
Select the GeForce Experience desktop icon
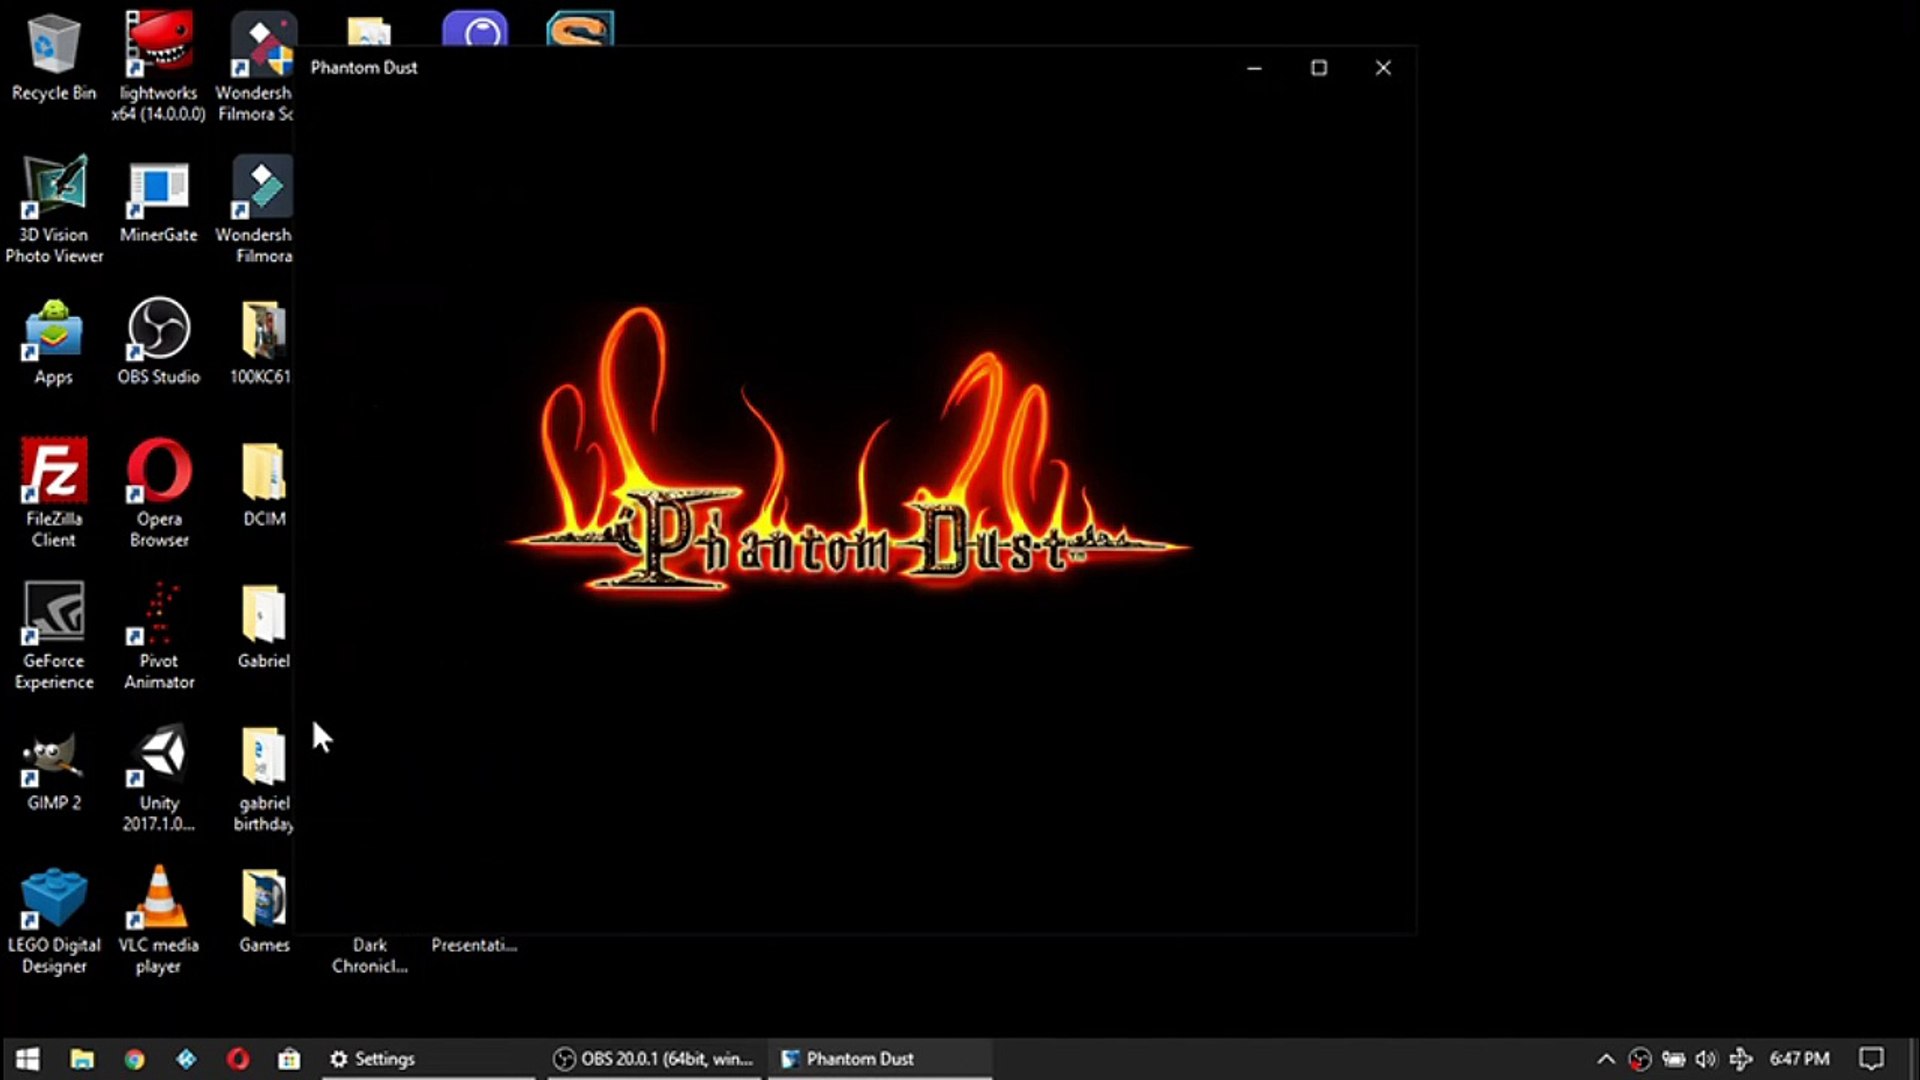54,636
